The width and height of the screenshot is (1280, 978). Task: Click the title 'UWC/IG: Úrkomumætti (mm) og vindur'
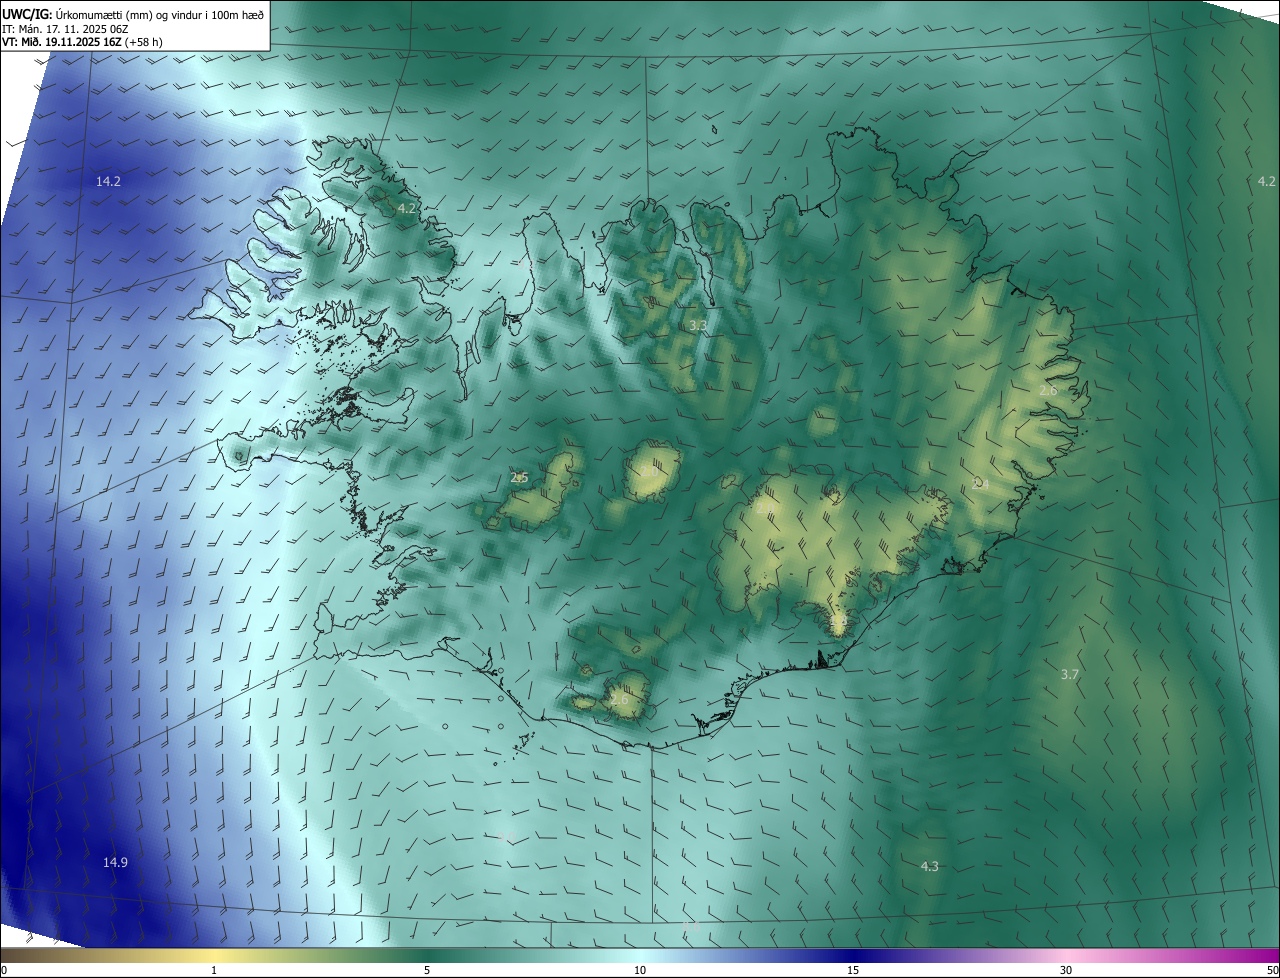[133, 14]
